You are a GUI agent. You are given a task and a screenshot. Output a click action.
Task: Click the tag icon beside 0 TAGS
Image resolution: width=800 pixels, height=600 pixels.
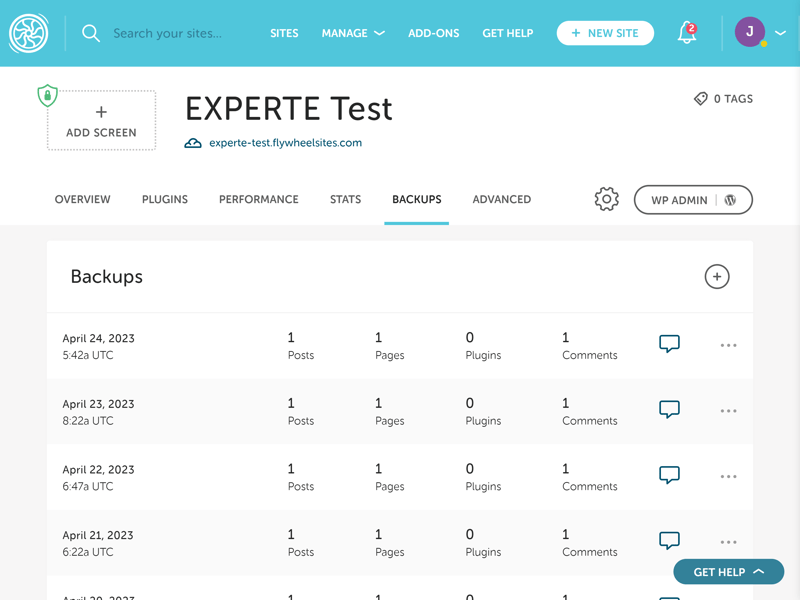click(x=701, y=99)
